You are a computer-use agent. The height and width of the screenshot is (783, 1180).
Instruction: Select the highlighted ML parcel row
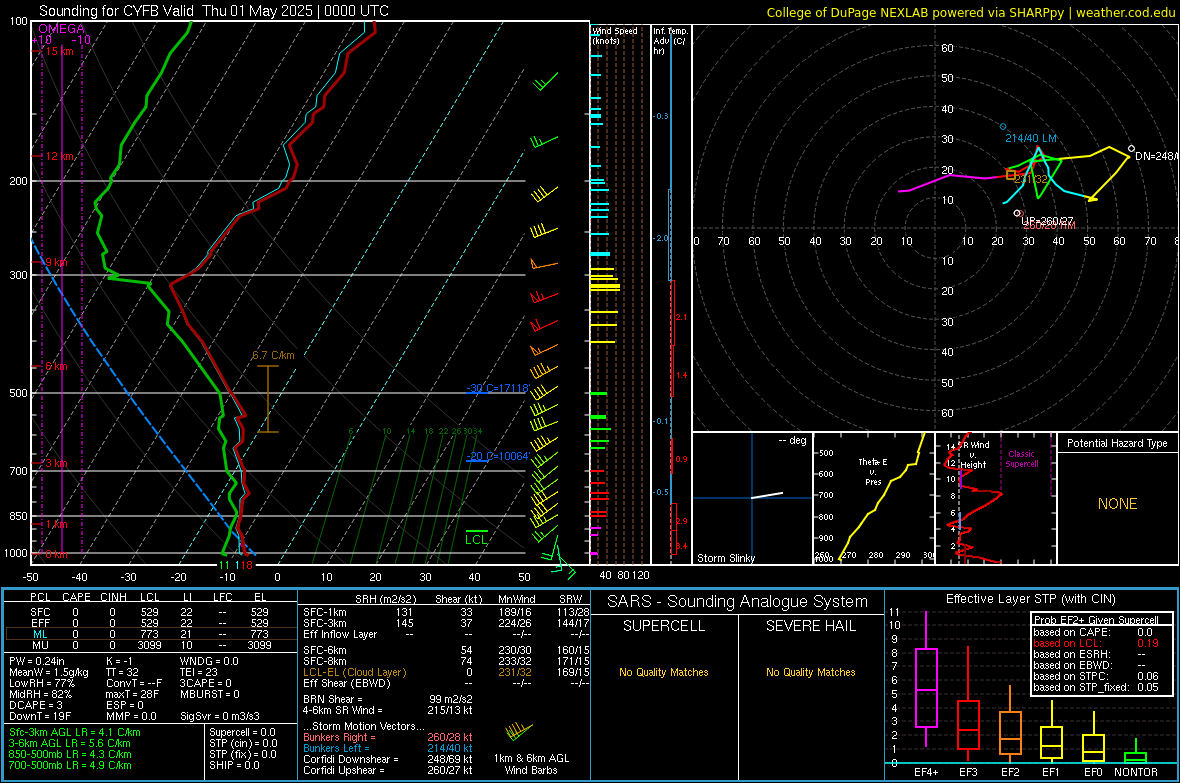pyautogui.click(x=151, y=634)
